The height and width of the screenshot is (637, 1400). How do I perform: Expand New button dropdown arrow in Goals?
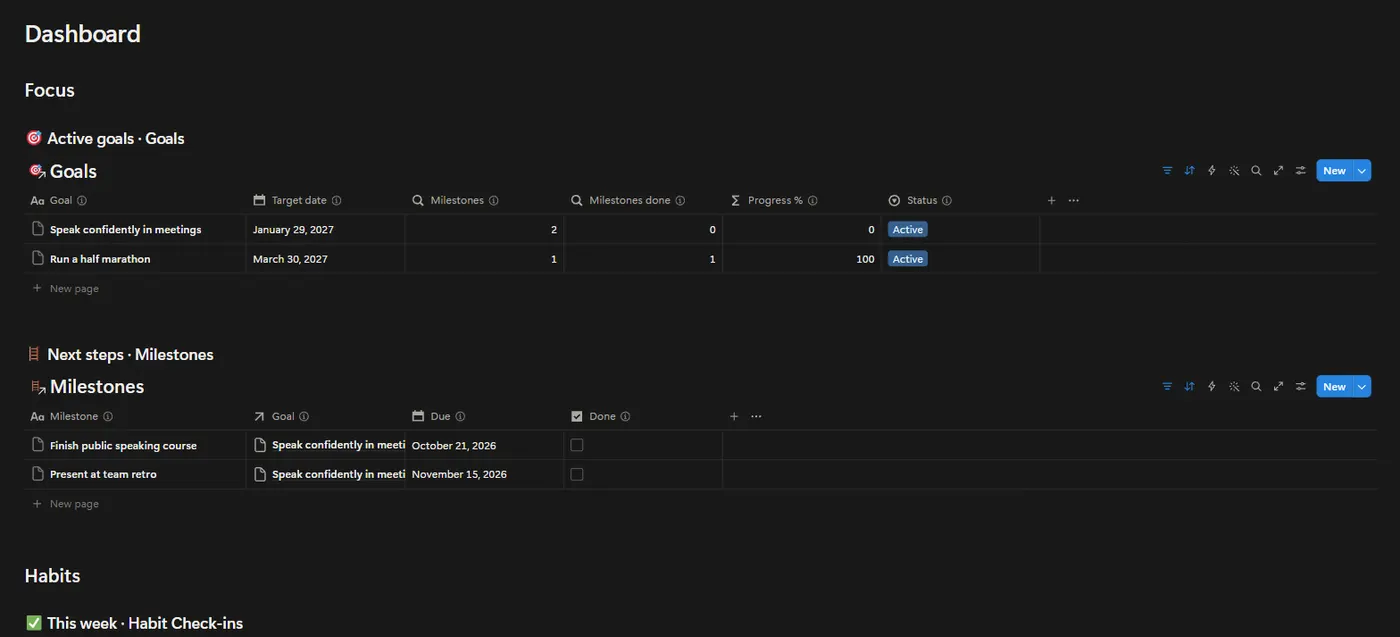click(1362, 171)
